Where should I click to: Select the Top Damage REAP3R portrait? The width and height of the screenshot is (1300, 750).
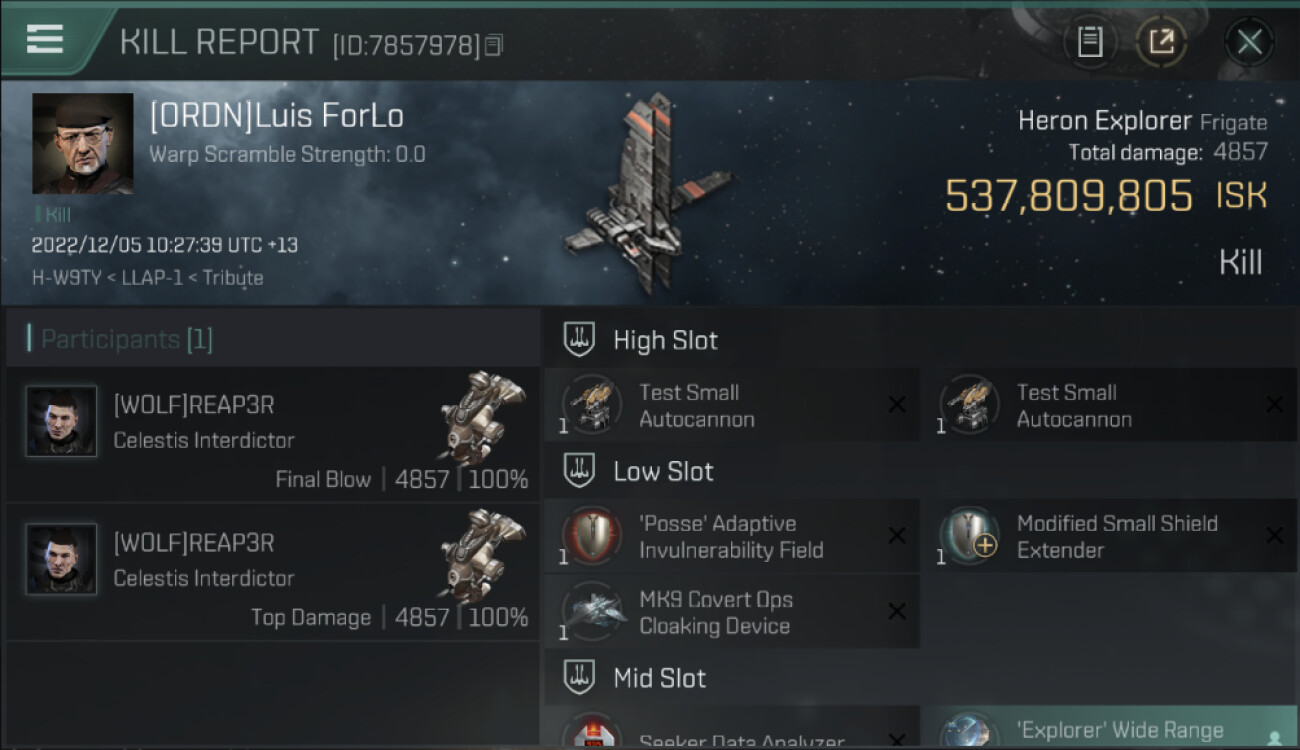coord(61,559)
